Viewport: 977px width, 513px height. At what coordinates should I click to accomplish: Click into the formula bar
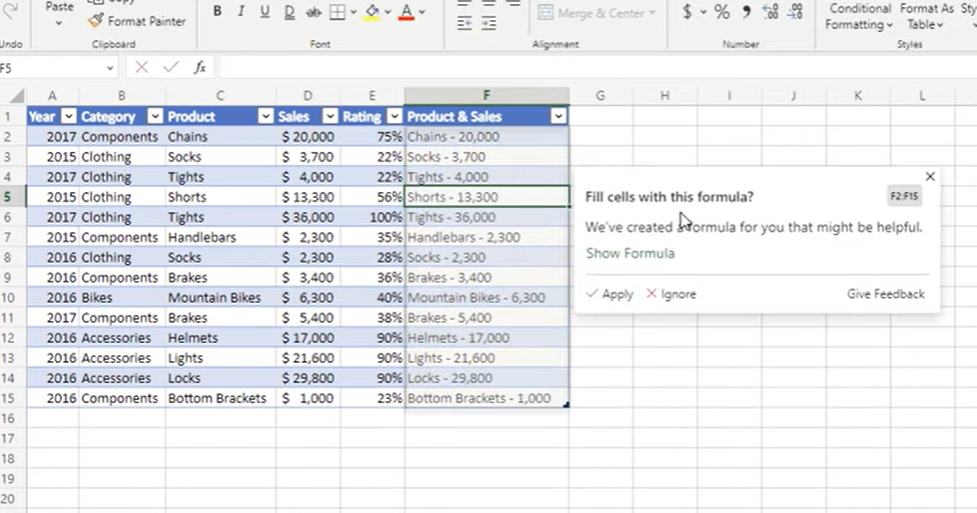pyautogui.click(x=597, y=67)
